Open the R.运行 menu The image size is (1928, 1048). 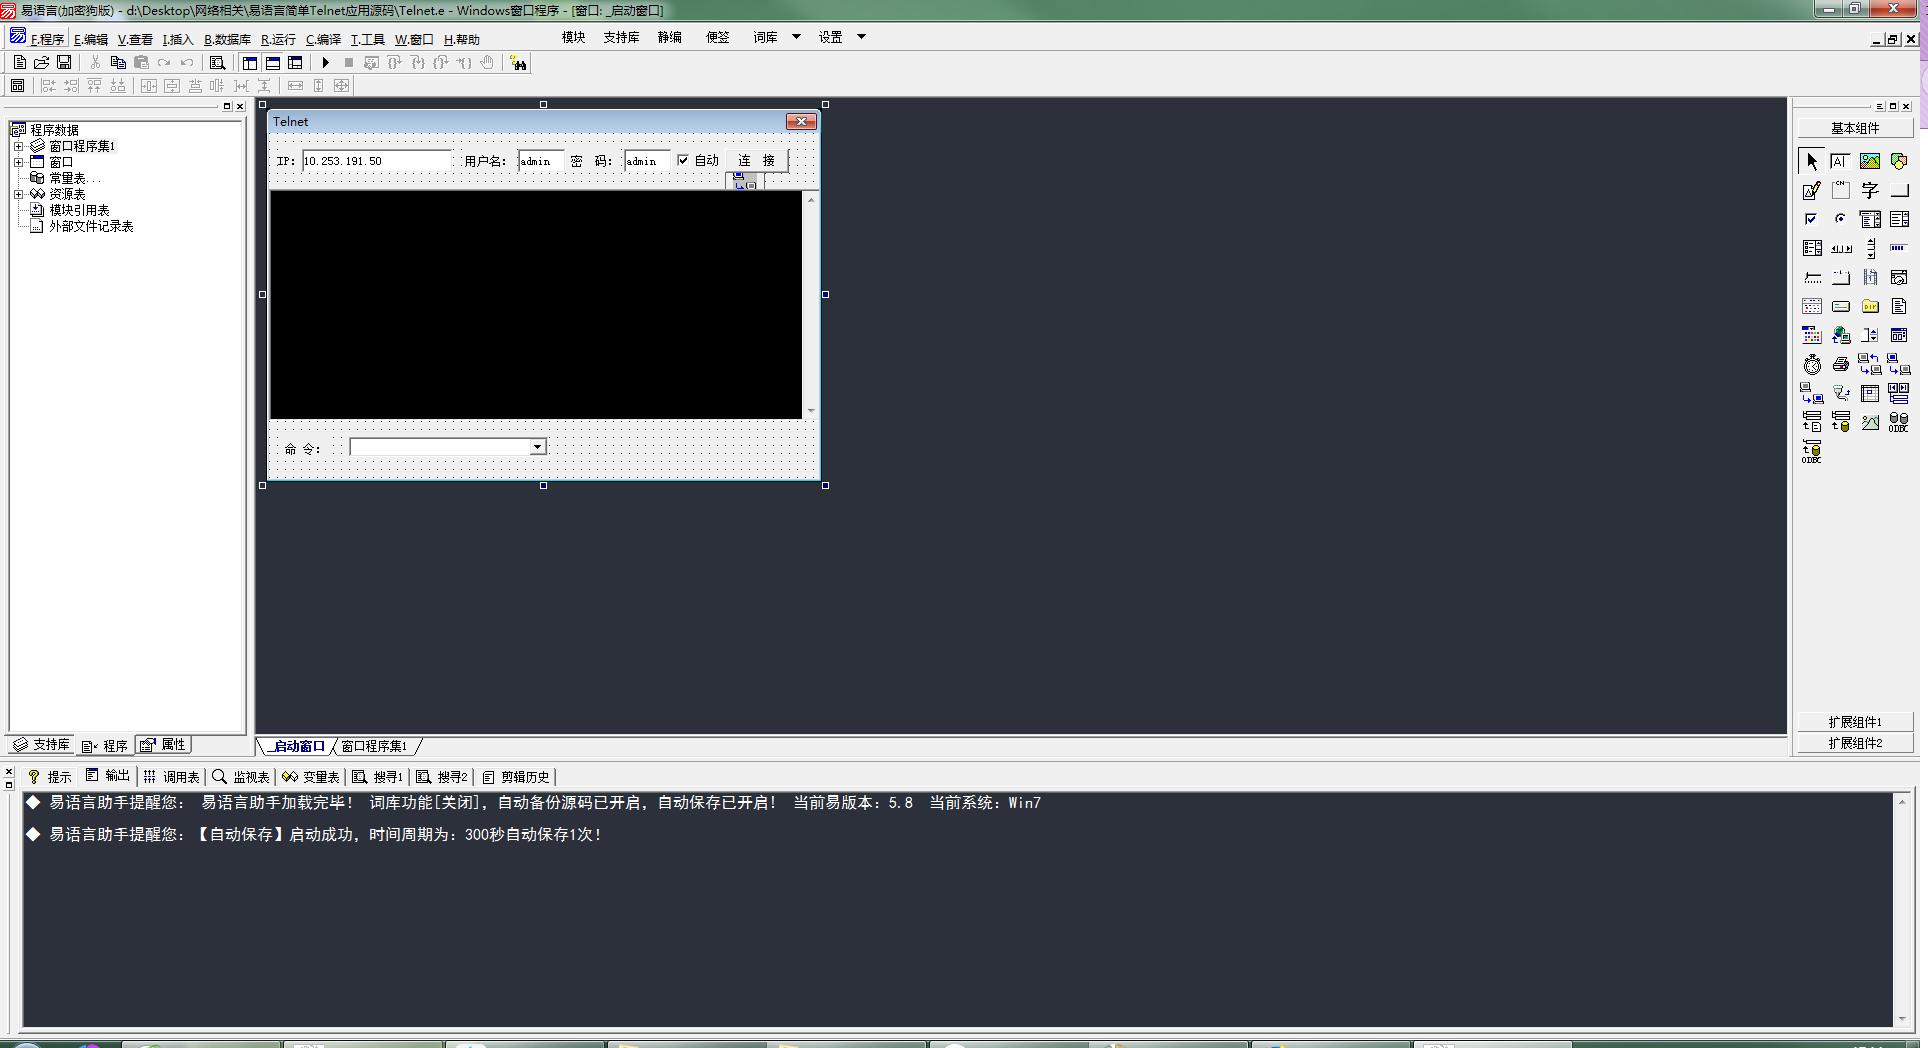coord(278,40)
